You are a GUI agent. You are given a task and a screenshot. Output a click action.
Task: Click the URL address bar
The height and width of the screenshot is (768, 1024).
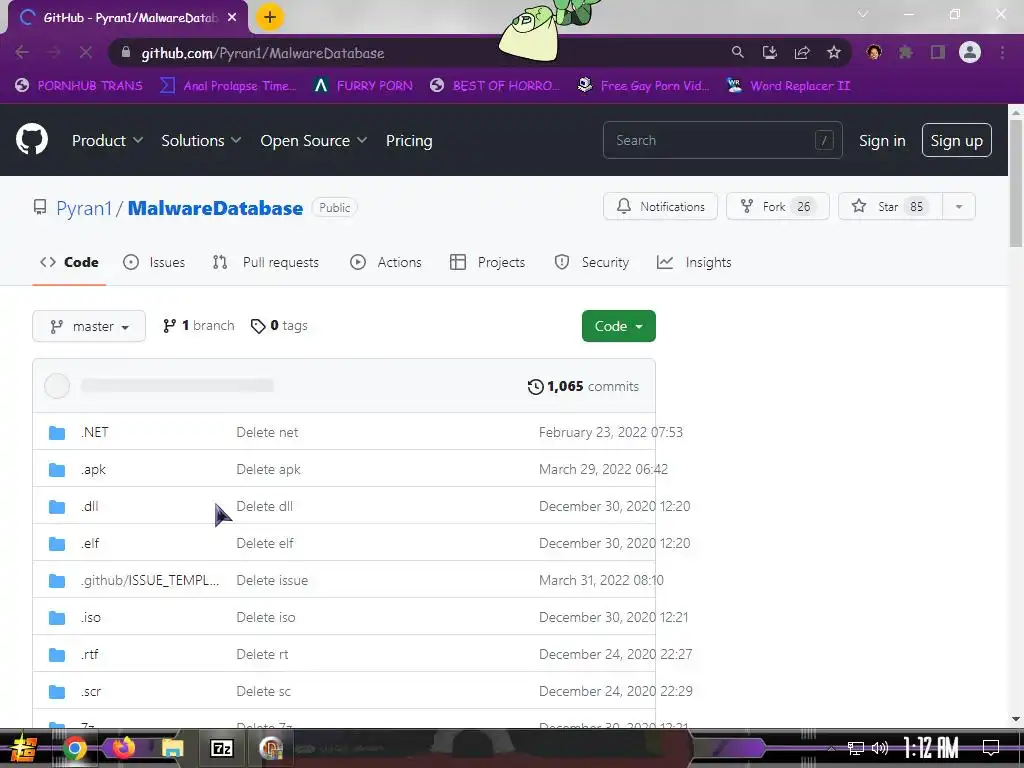418,53
